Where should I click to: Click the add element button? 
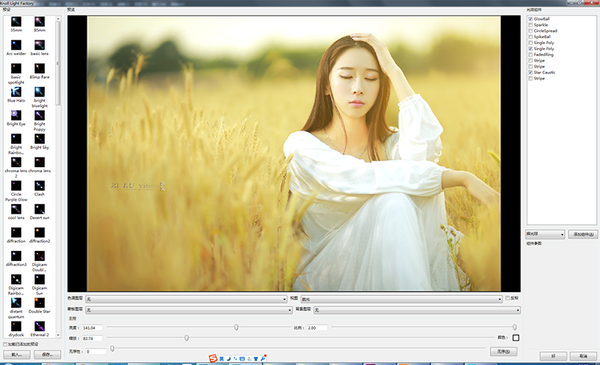pyautogui.click(x=583, y=234)
